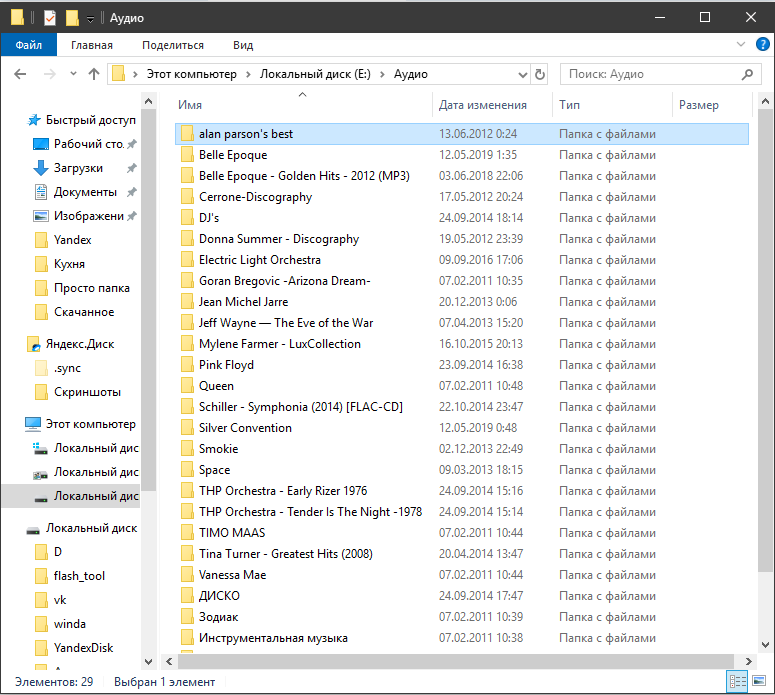Select folder D in navigation pane
Viewport: 775px width, 695px height.
point(58,552)
